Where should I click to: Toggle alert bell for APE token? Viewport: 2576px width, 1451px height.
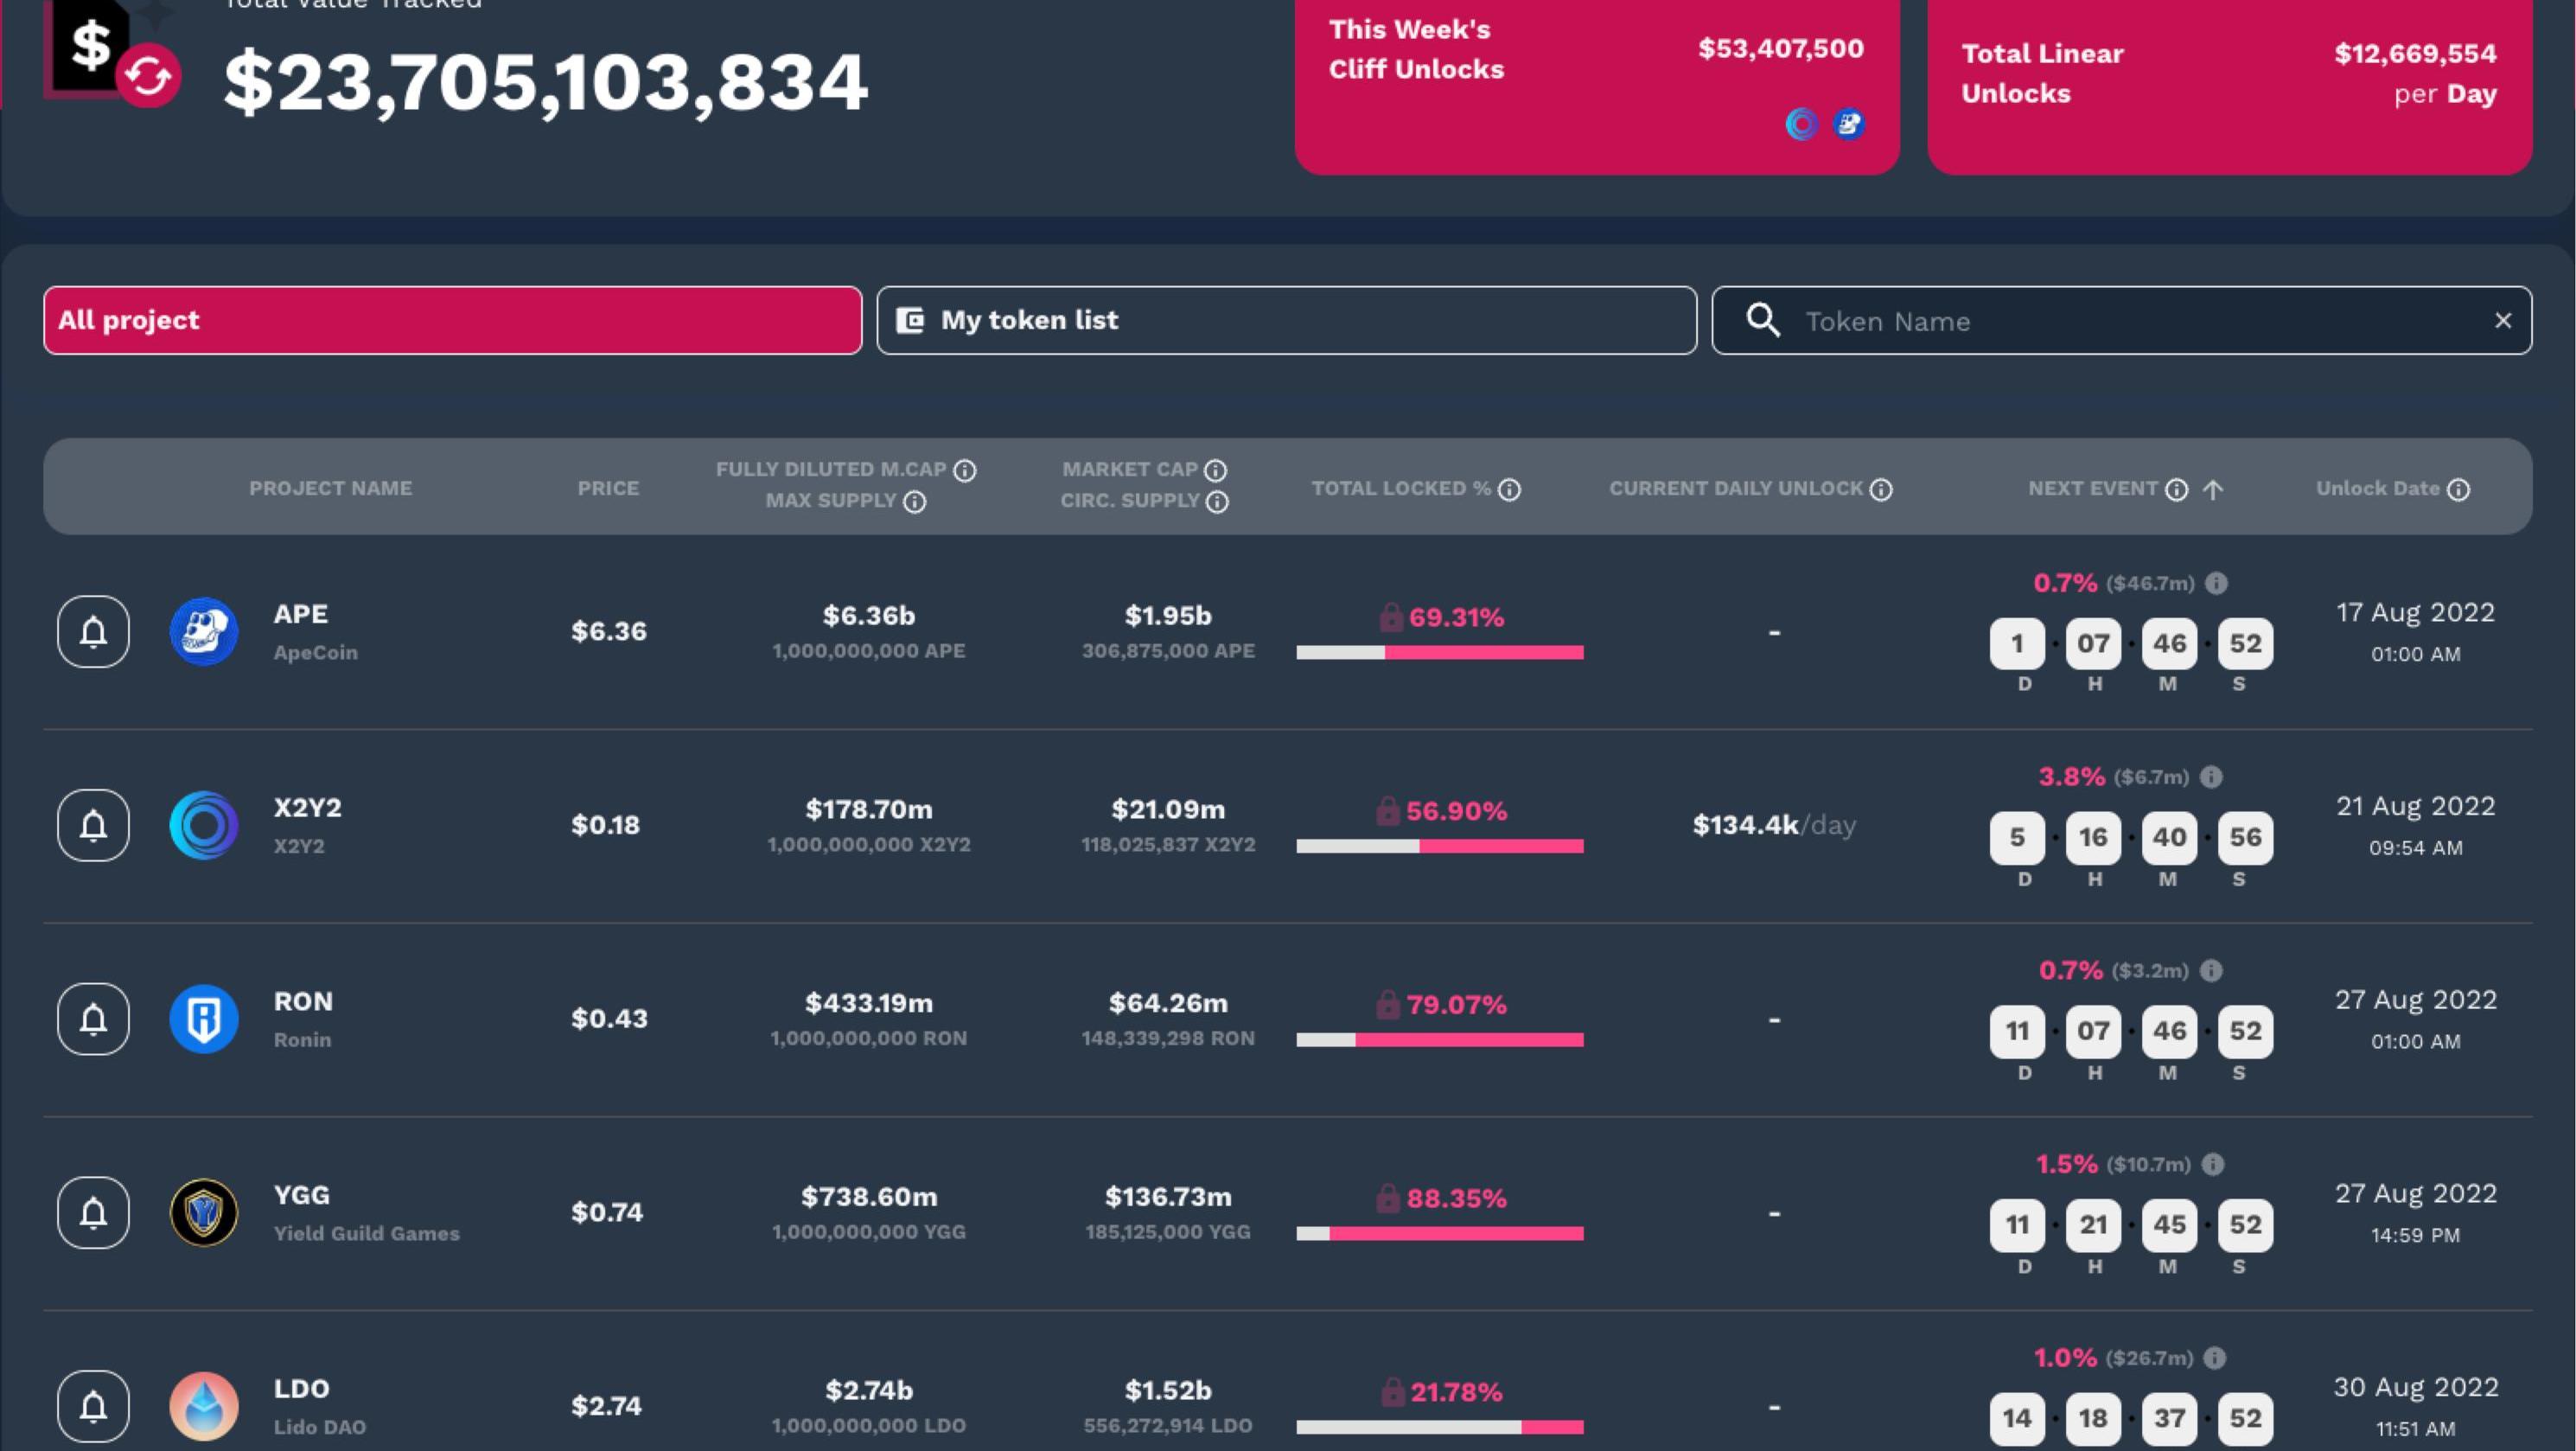coord(93,632)
